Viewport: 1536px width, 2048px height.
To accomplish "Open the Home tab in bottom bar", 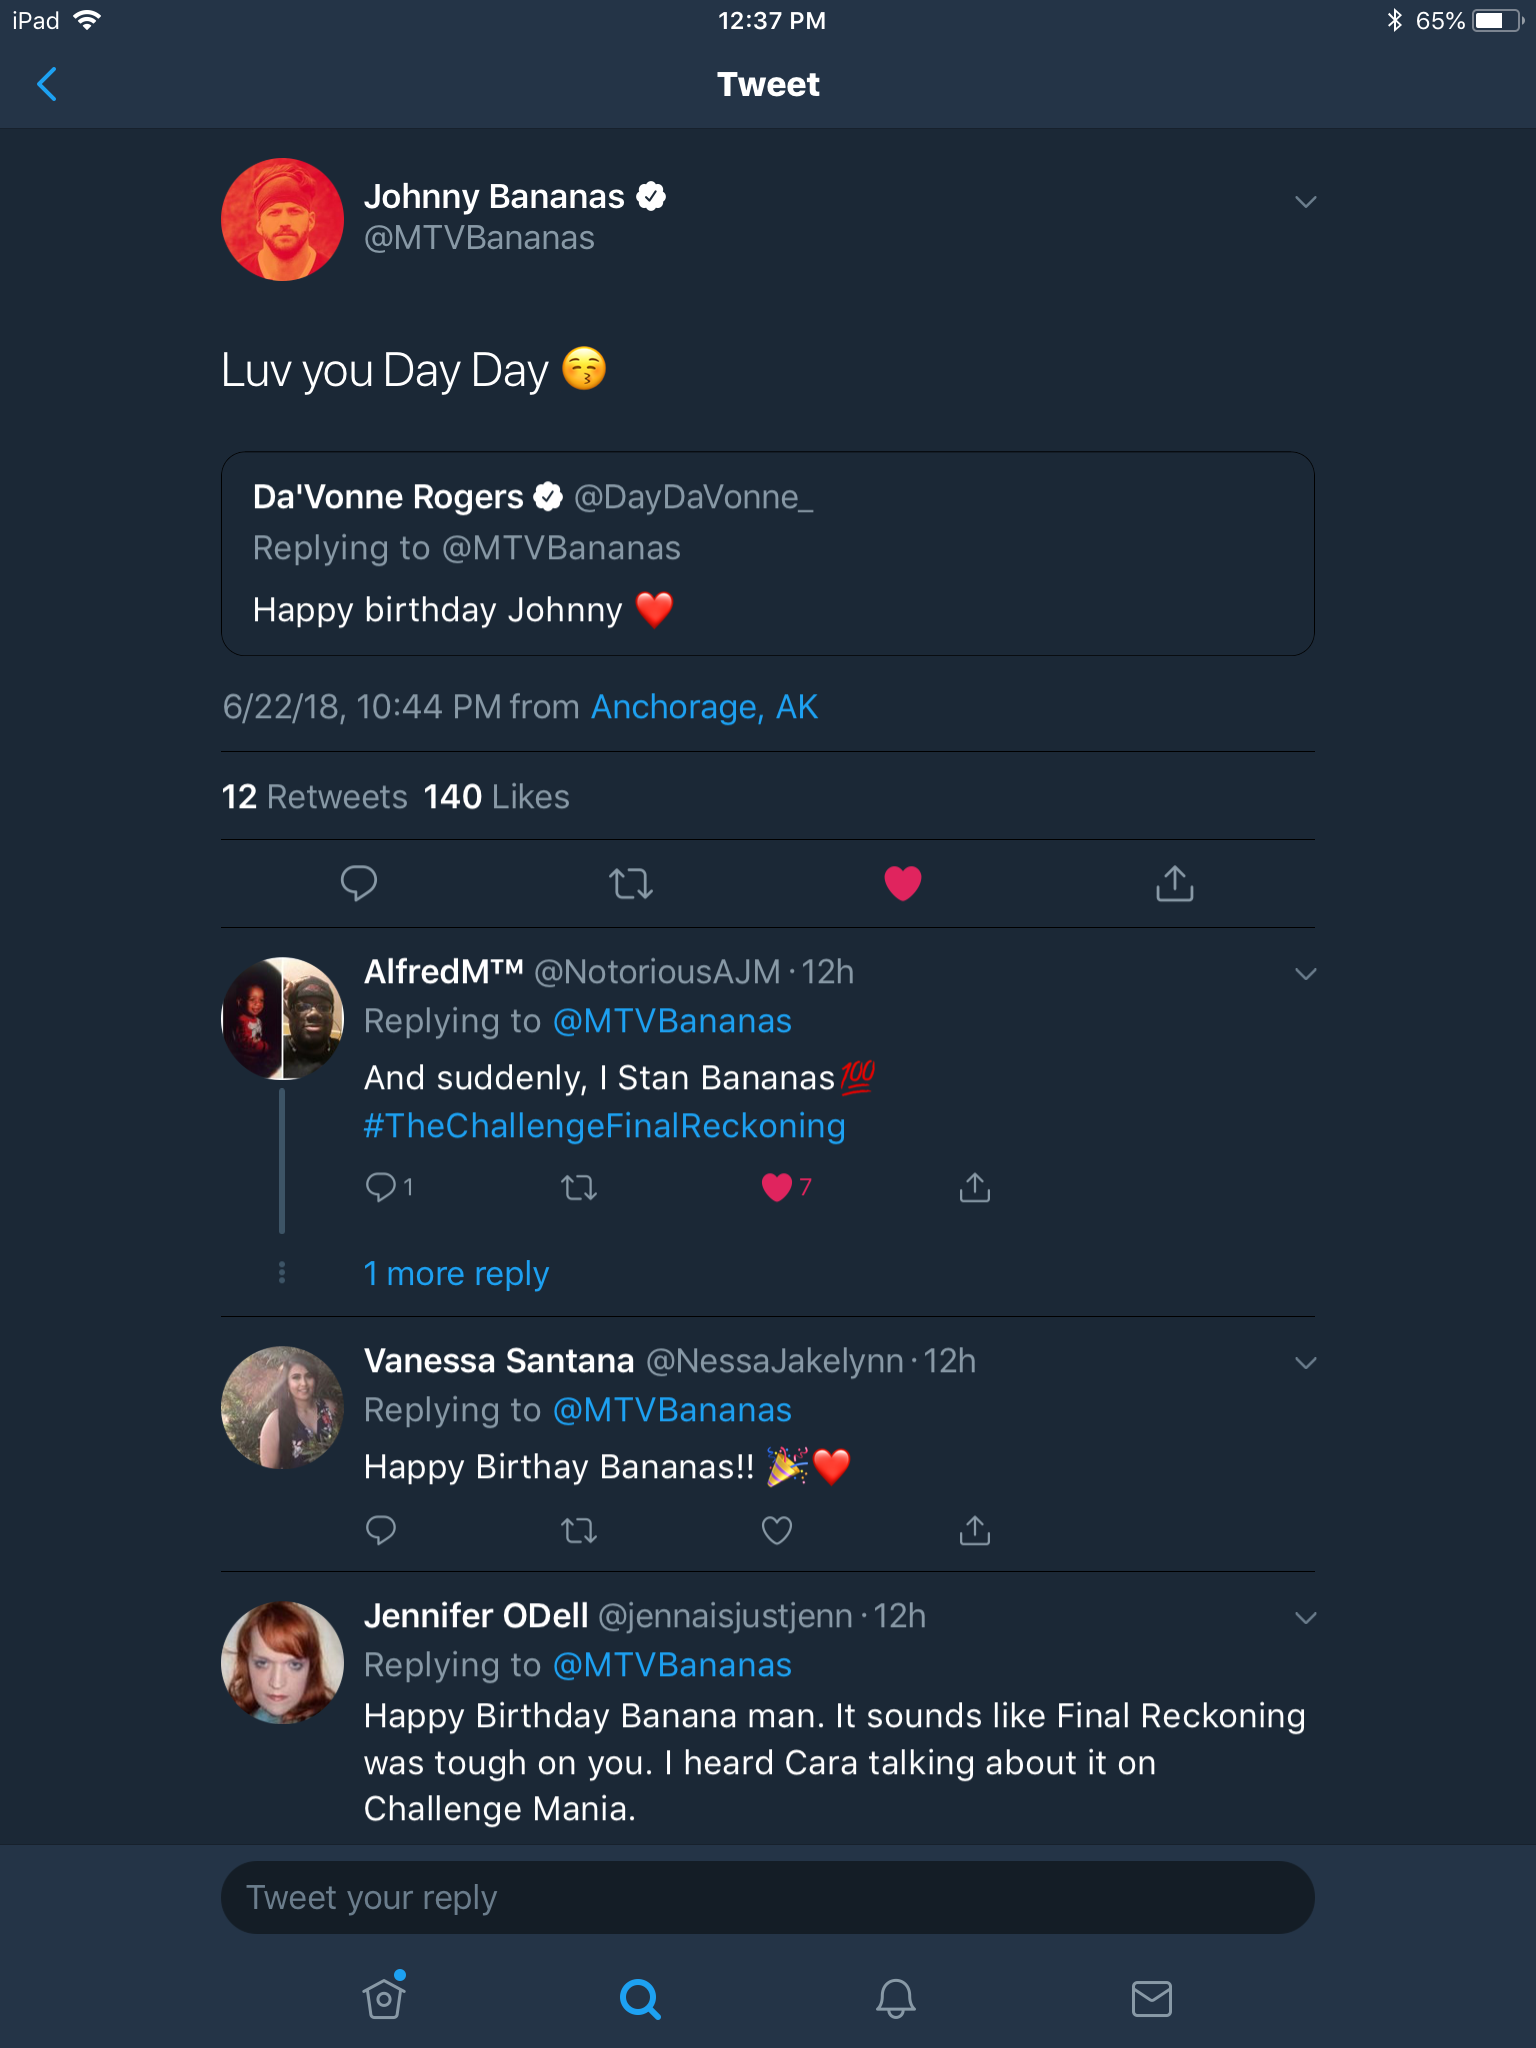I will (385, 1997).
